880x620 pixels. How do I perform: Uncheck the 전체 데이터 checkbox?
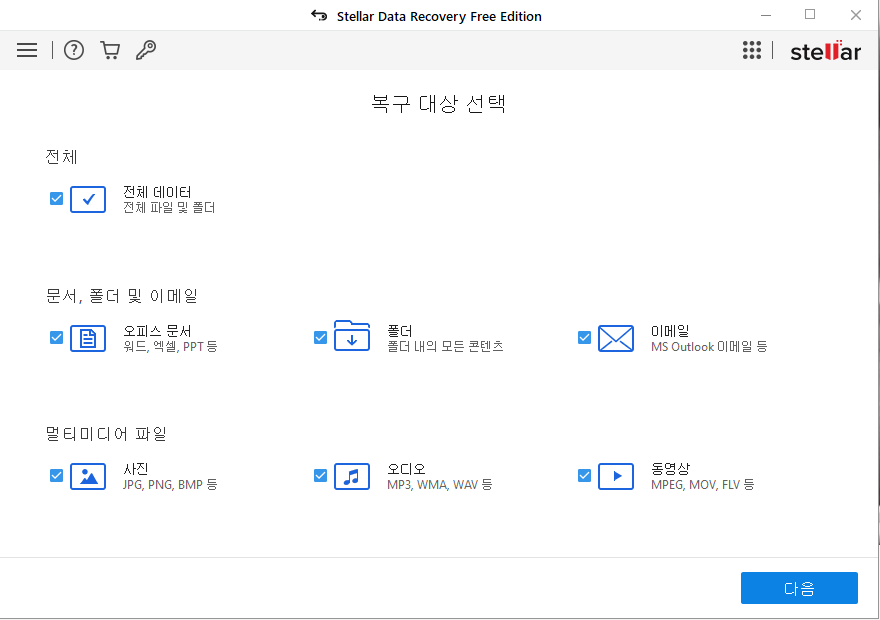coord(56,199)
